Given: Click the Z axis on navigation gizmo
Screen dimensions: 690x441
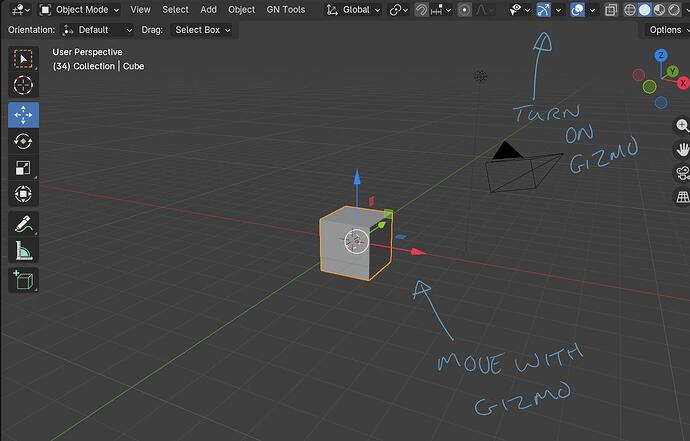Looking at the screenshot, I should click(661, 55).
